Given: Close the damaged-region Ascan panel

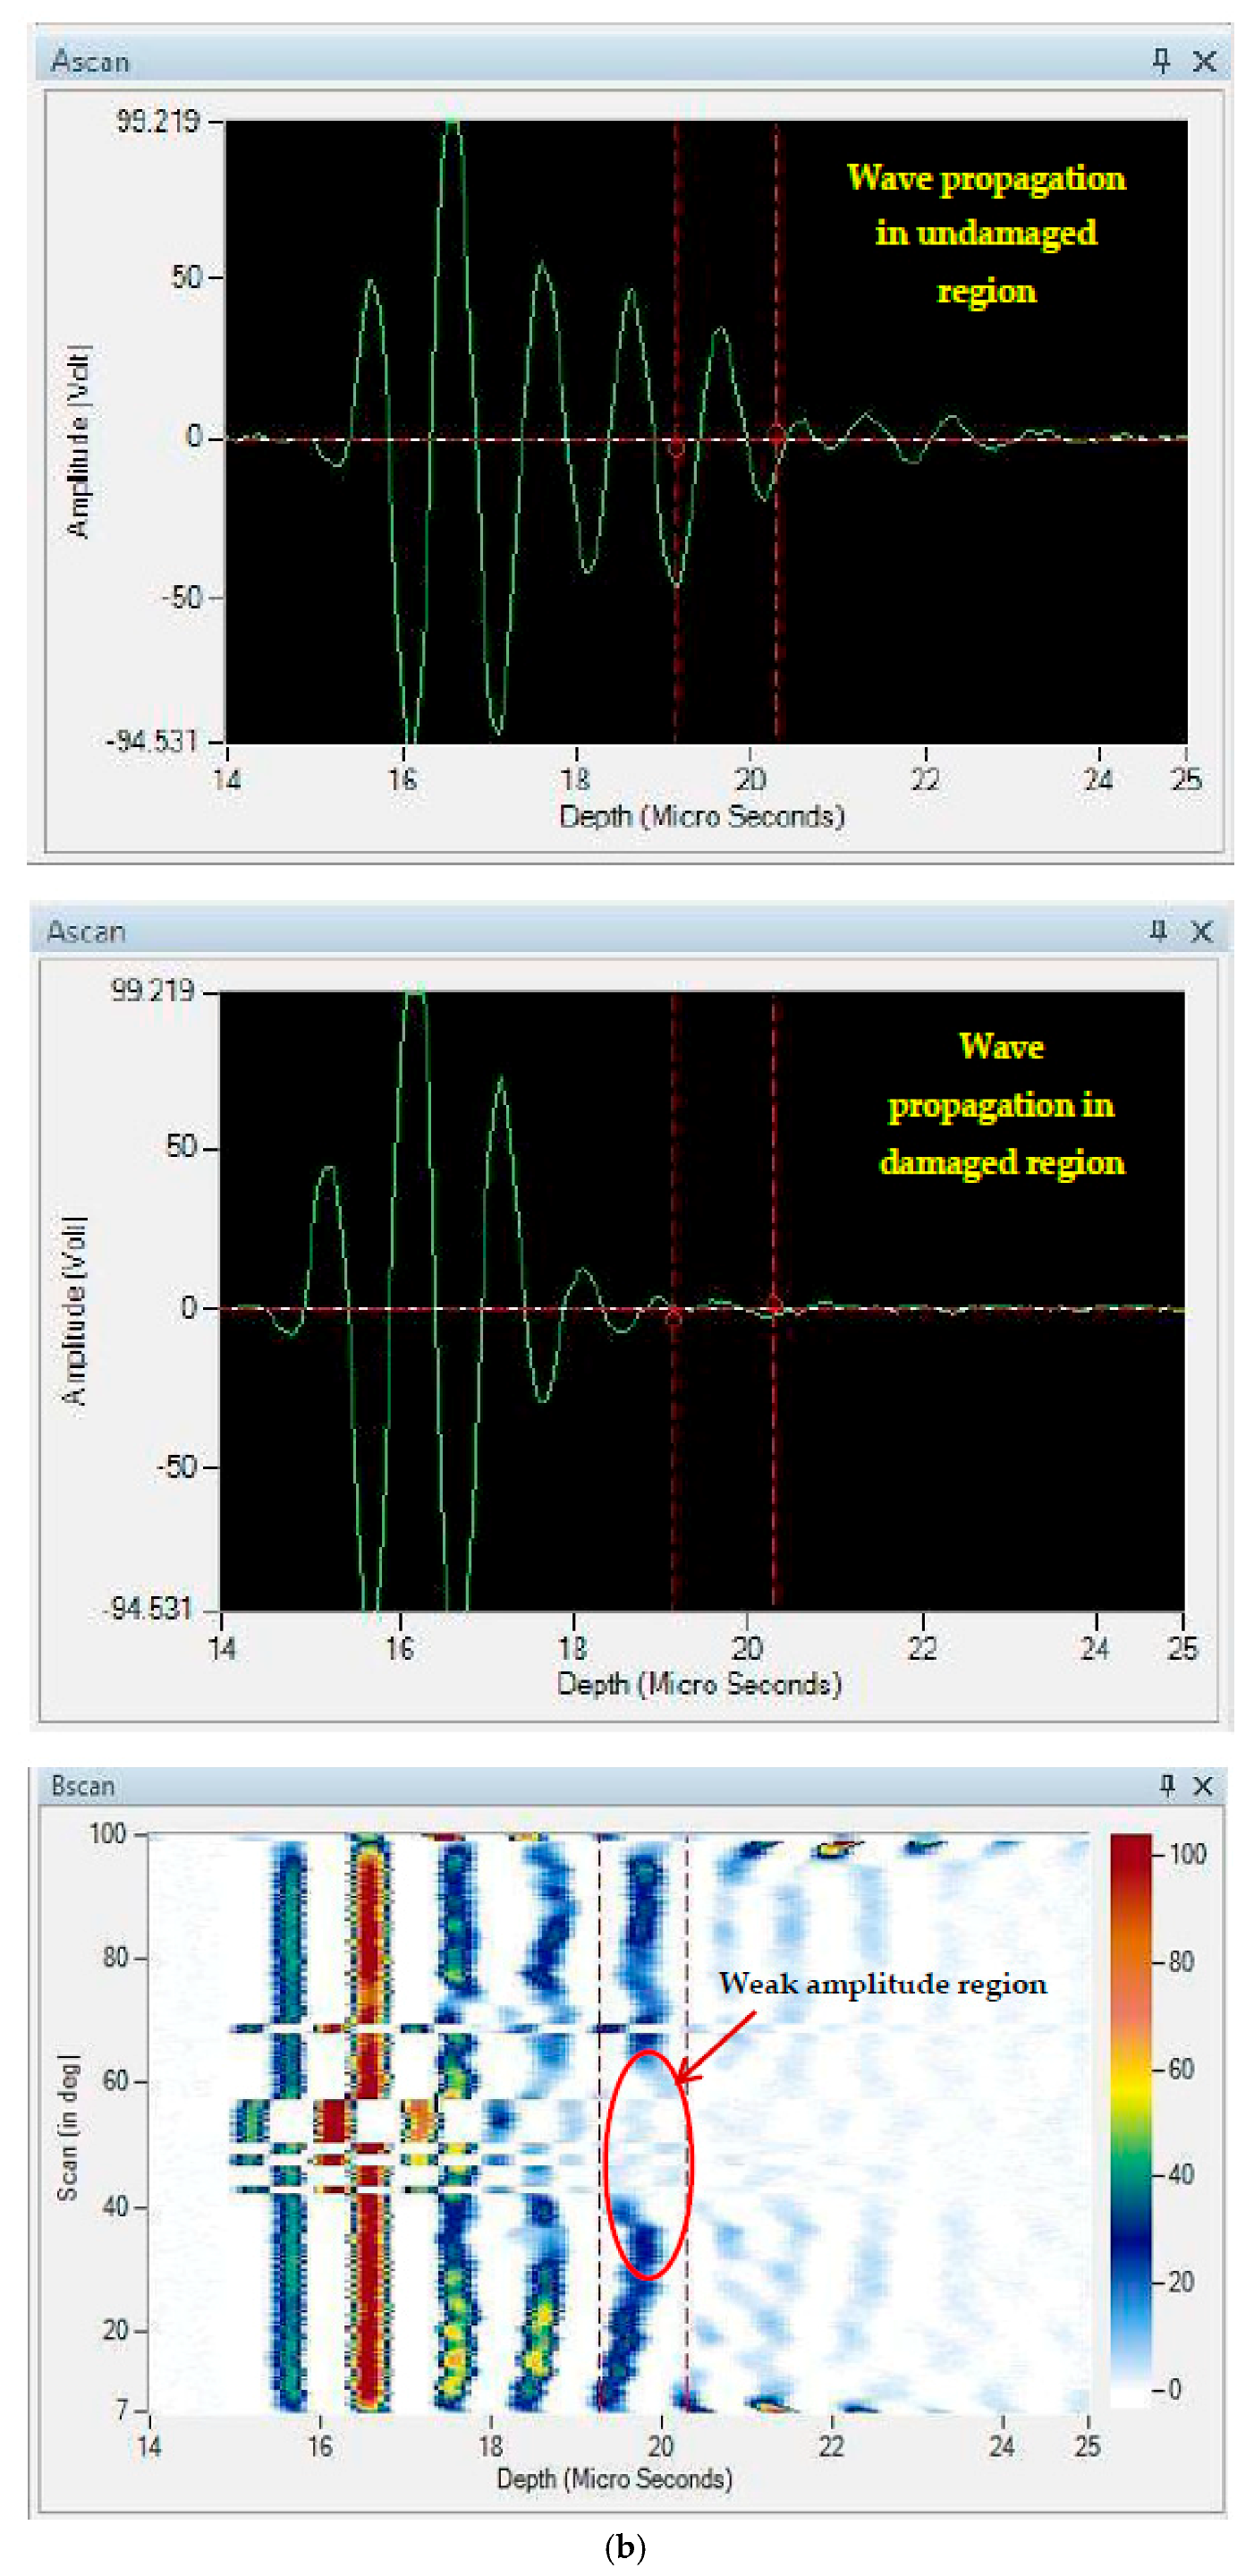Looking at the screenshot, I should coord(1201,932).
